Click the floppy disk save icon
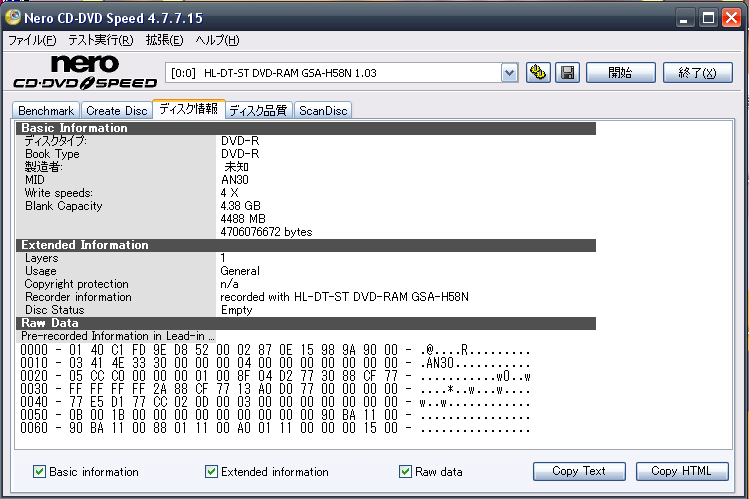This screenshot has height=499, width=749. point(567,73)
